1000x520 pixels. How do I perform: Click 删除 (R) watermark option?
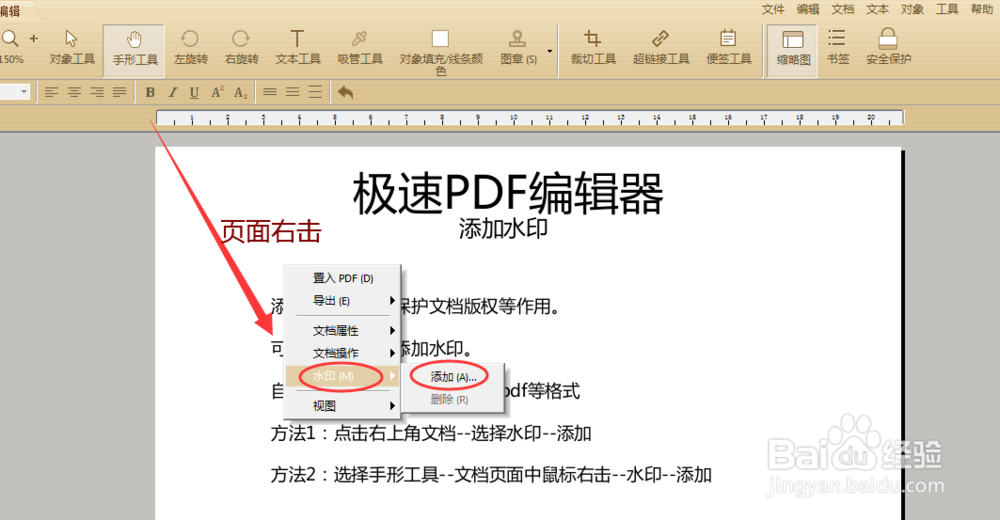(453, 399)
